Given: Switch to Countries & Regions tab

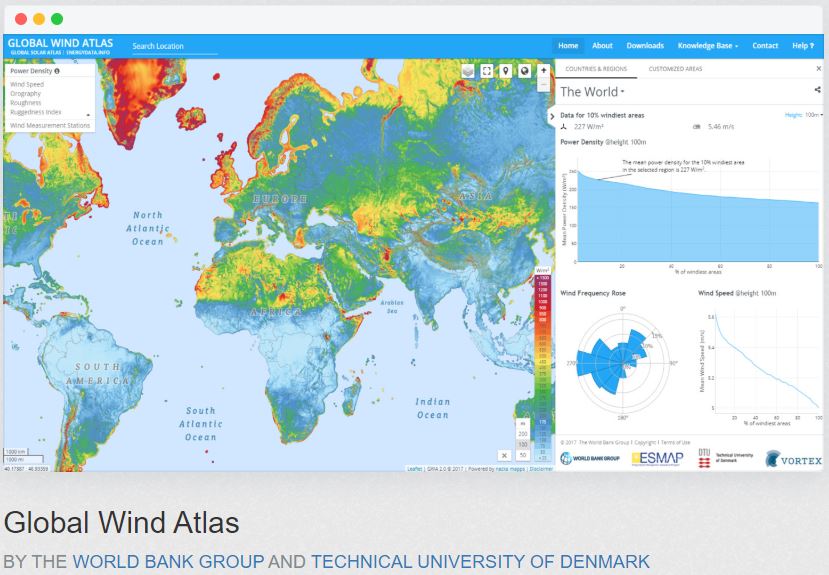Looking at the screenshot, I should (596, 69).
